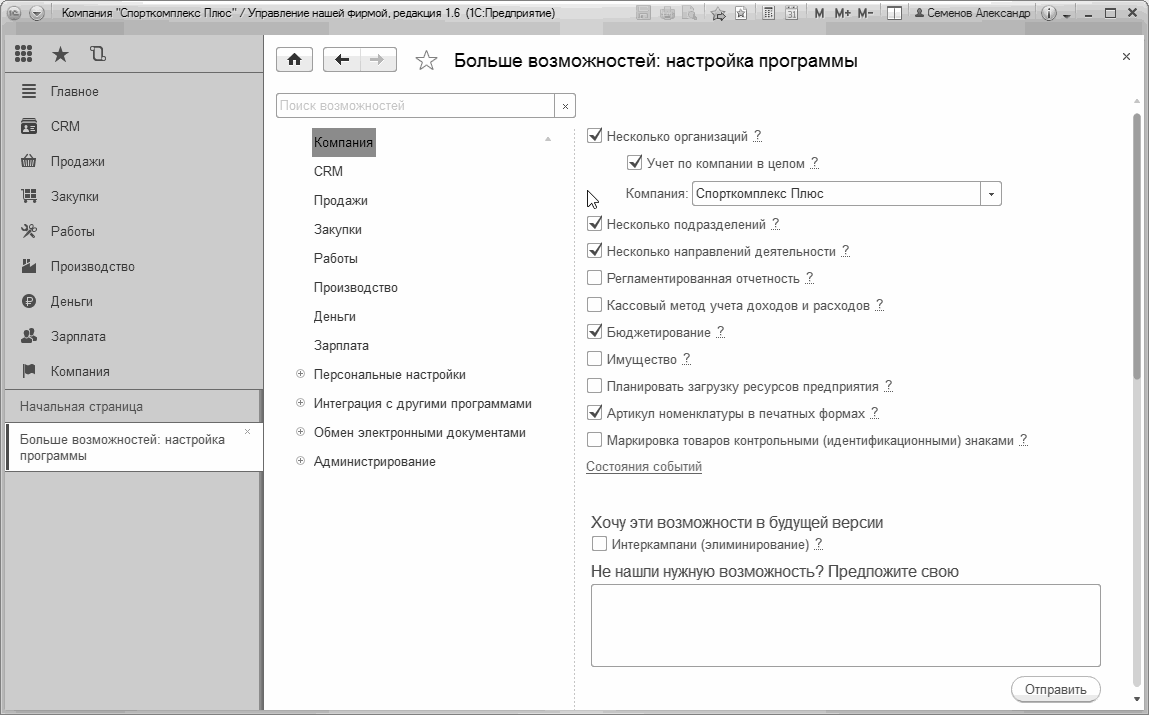
Task: Open the sections grid menu icon
Action: [23, 53]
